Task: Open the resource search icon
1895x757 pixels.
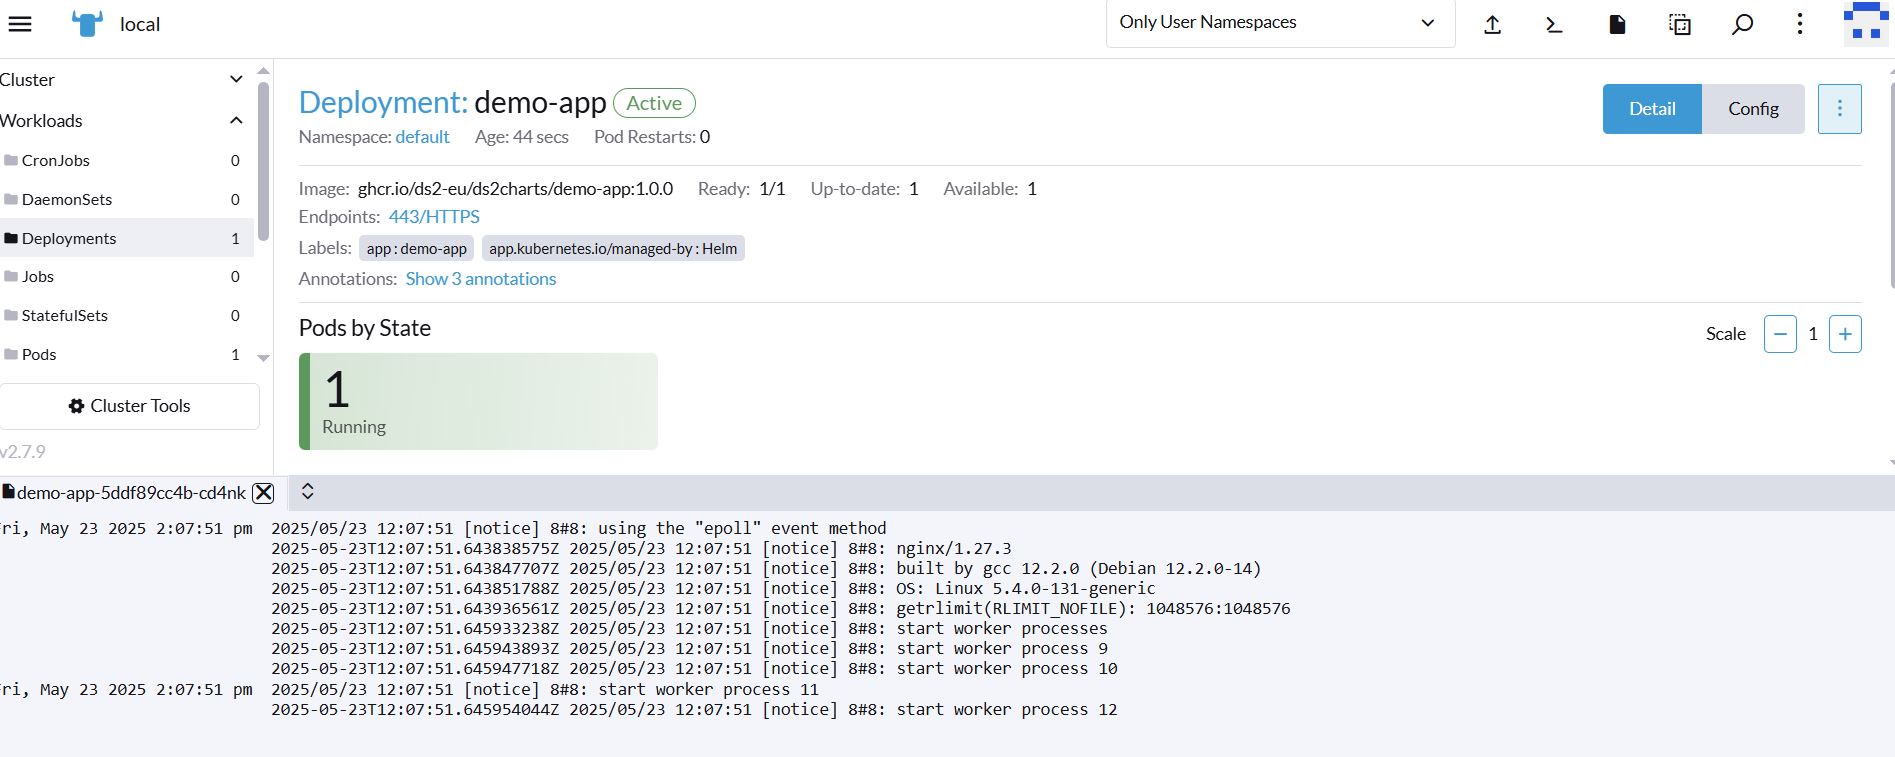Action: [1742, 25]
